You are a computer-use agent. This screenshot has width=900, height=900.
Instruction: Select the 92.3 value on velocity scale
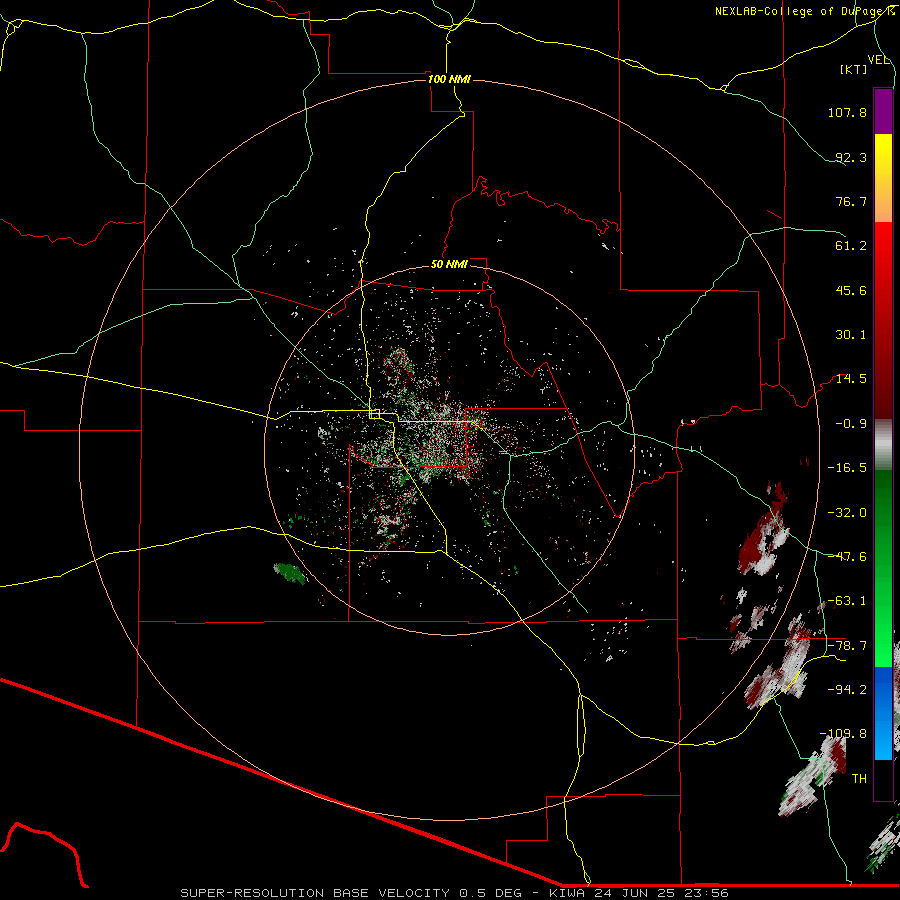pos(851,157)
